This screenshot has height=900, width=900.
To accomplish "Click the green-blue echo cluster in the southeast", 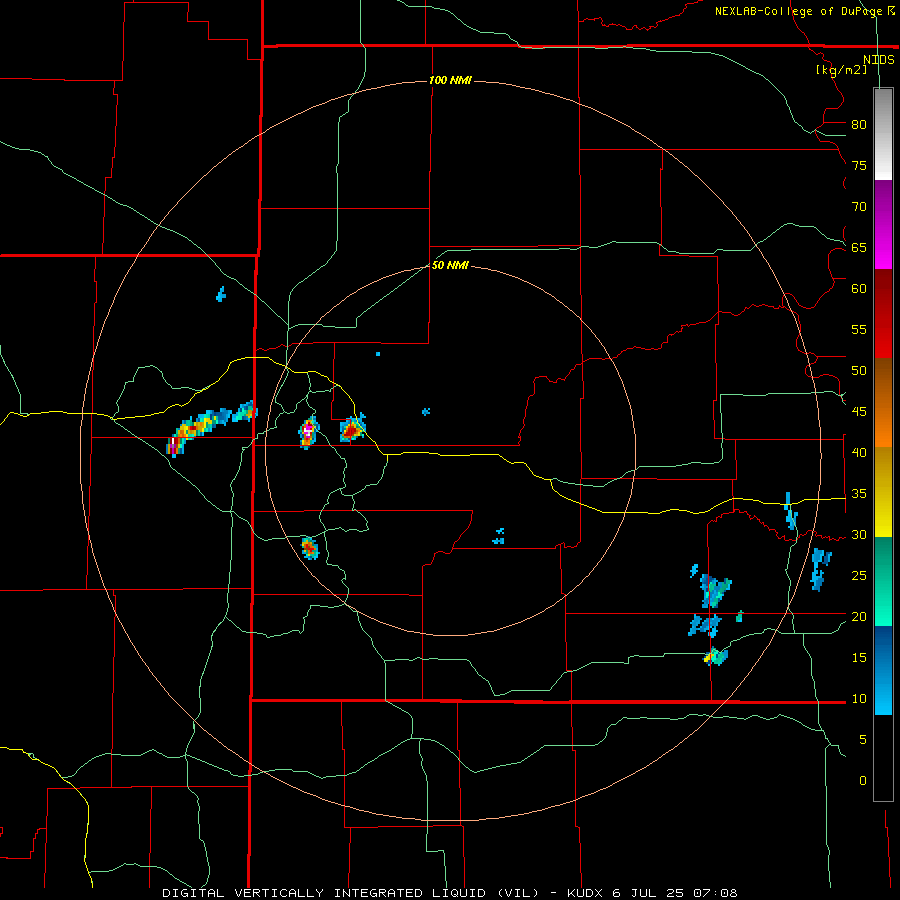I will pyautogui.click(x=715, y=591).
